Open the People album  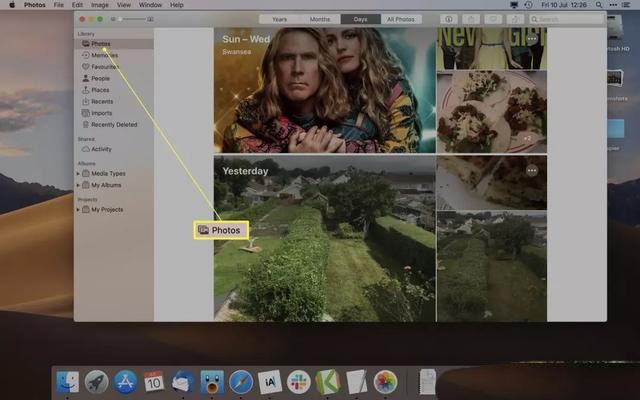pos(101,78)
